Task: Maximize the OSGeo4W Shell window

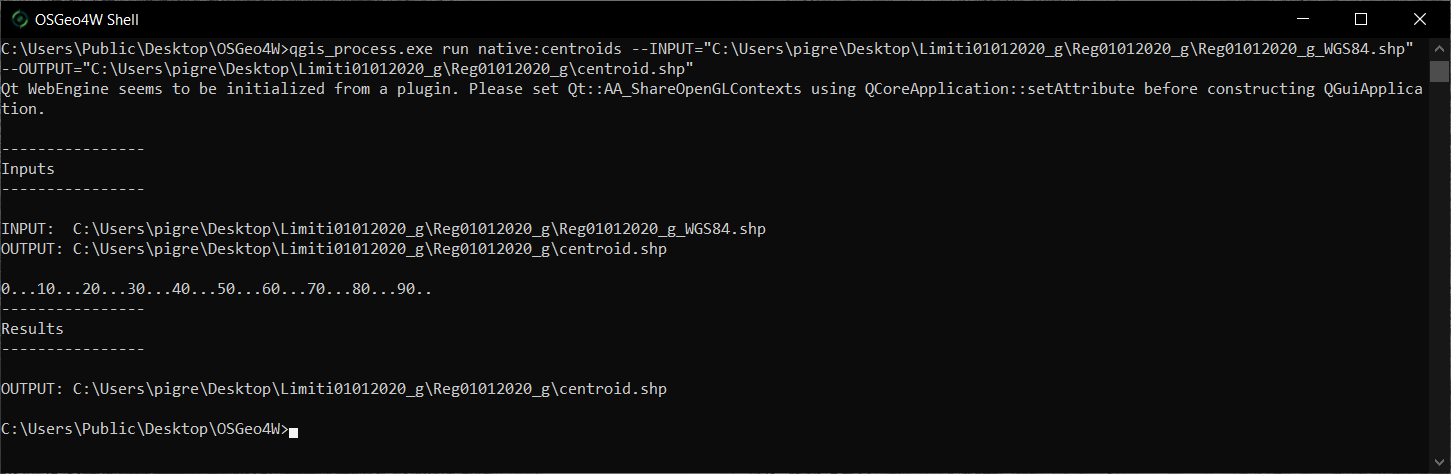Action: point(1361,18)
